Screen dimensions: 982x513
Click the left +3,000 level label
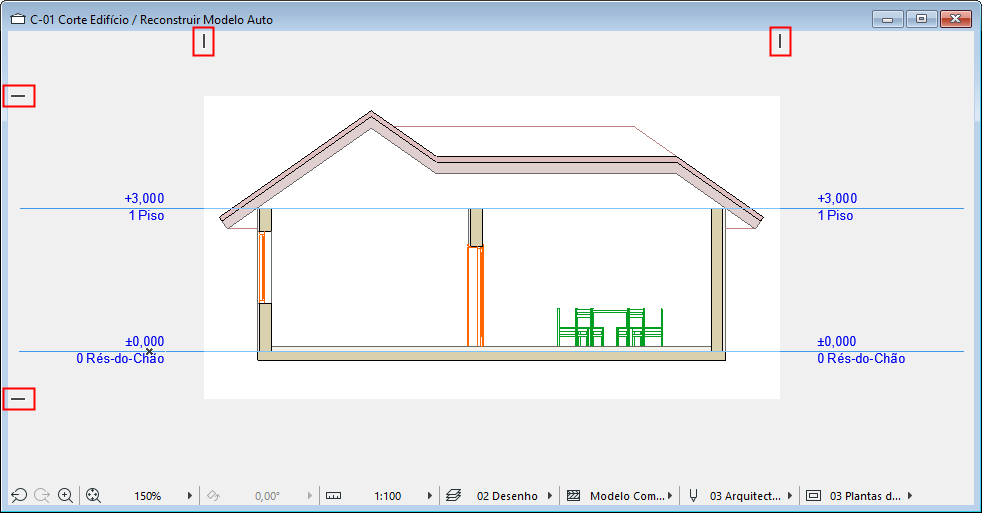pos(144,199)
